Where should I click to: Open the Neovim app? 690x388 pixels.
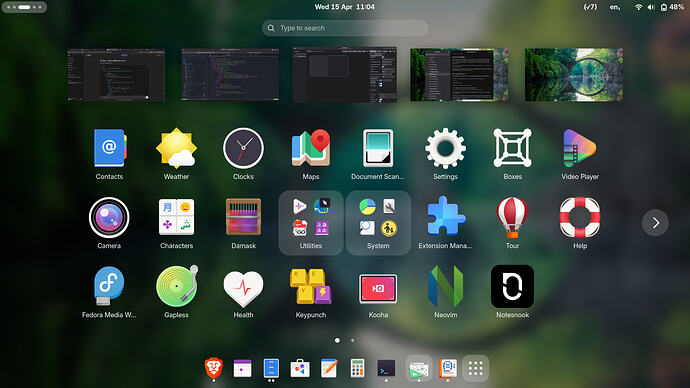pos(445,287)
